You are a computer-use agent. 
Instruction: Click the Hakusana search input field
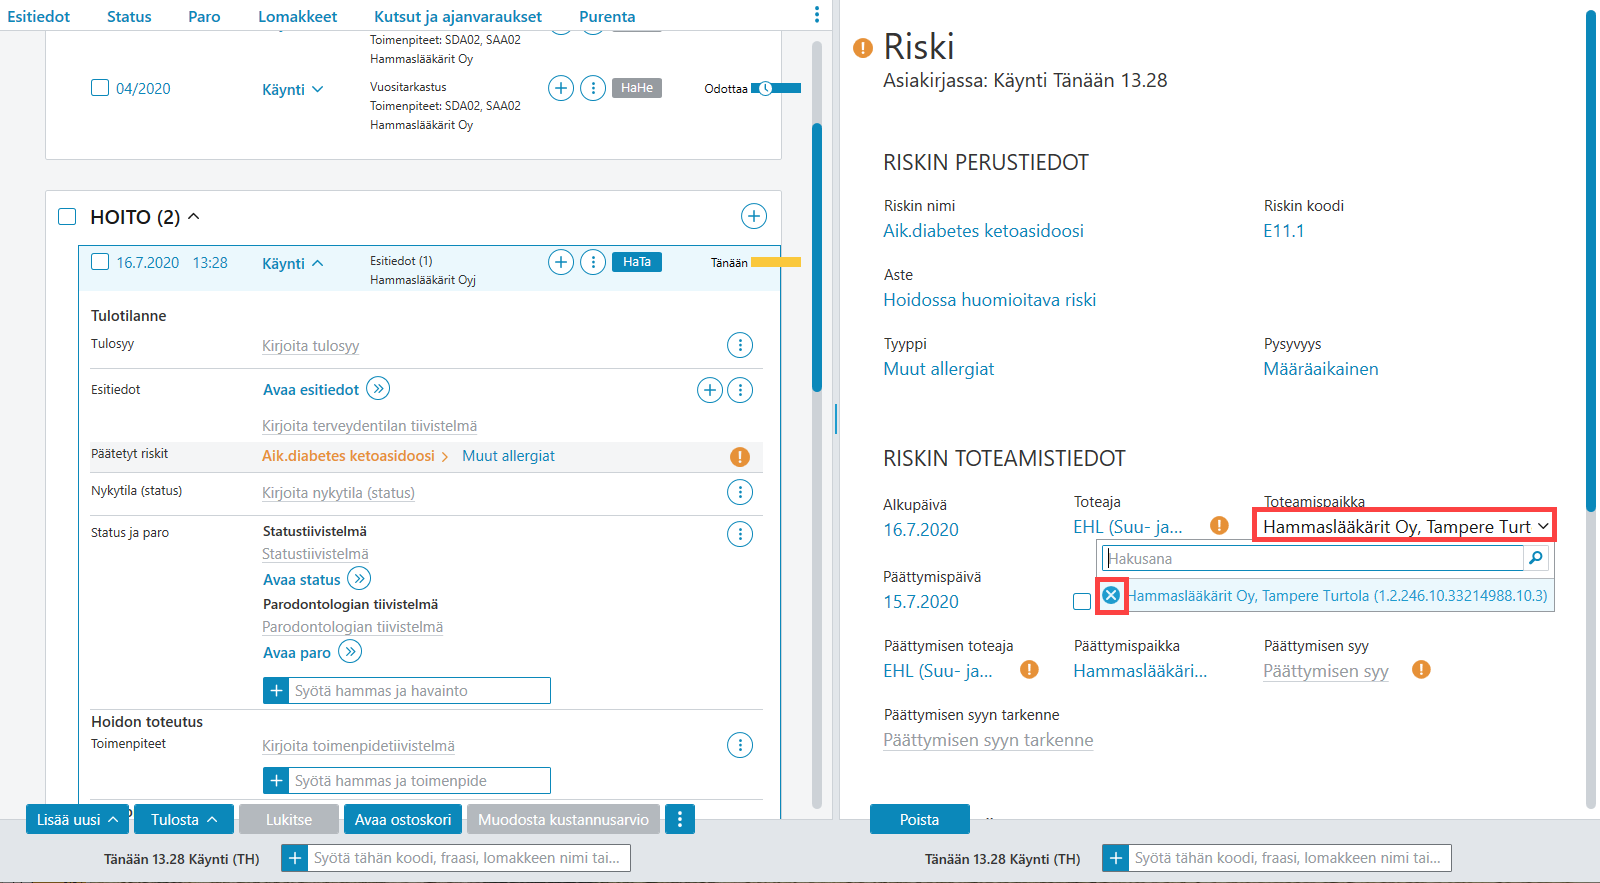tap(1313, 558)
